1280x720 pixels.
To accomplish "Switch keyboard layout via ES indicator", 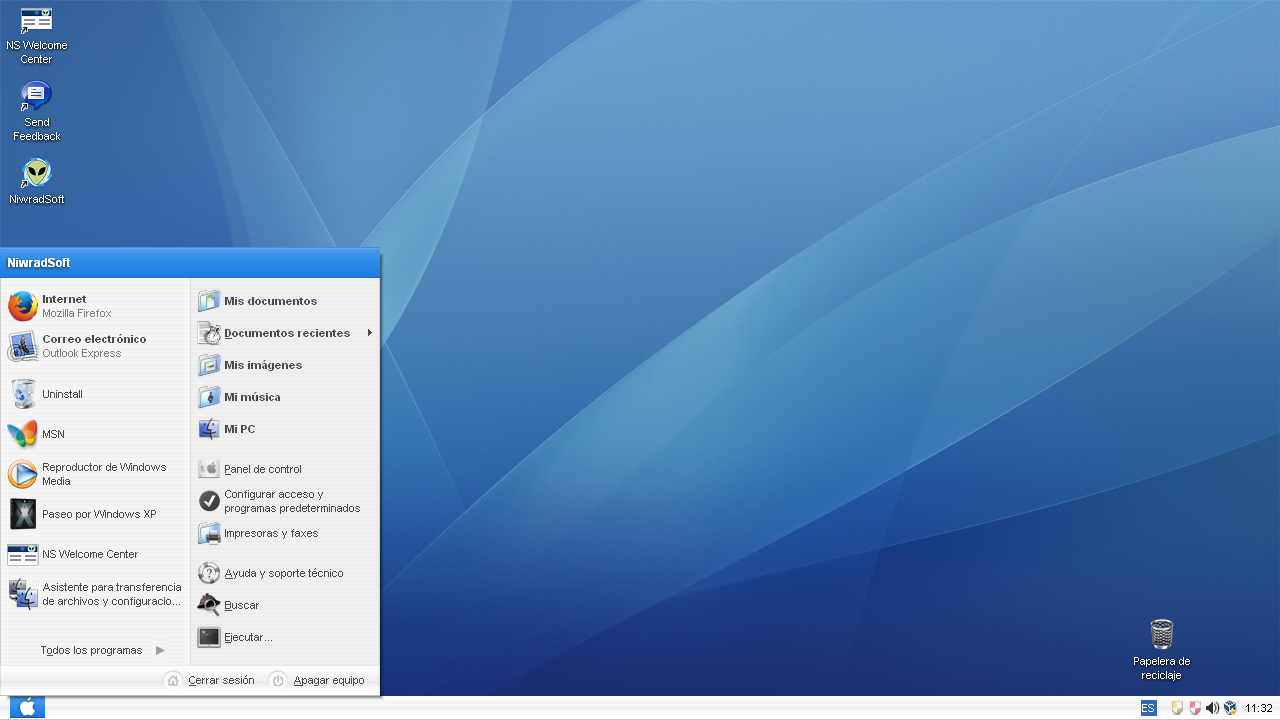I will (1147, 707).
